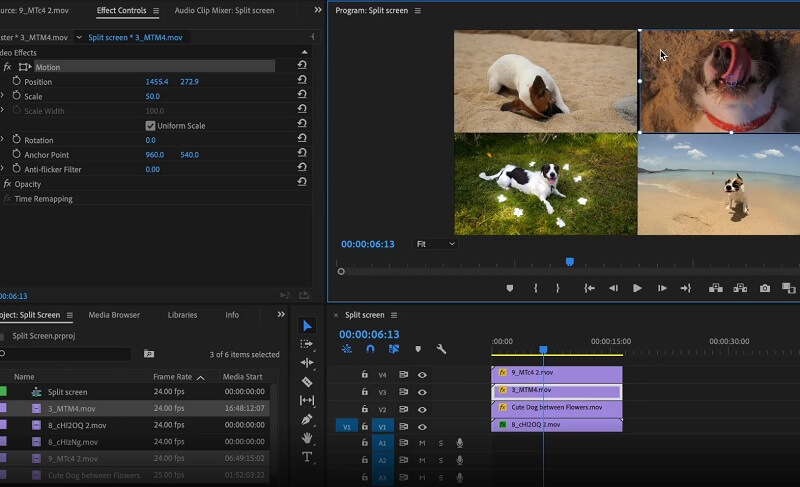The image size is (800, 487).
Task: Play the Program monitor sequence
Action: click(637, 288)
